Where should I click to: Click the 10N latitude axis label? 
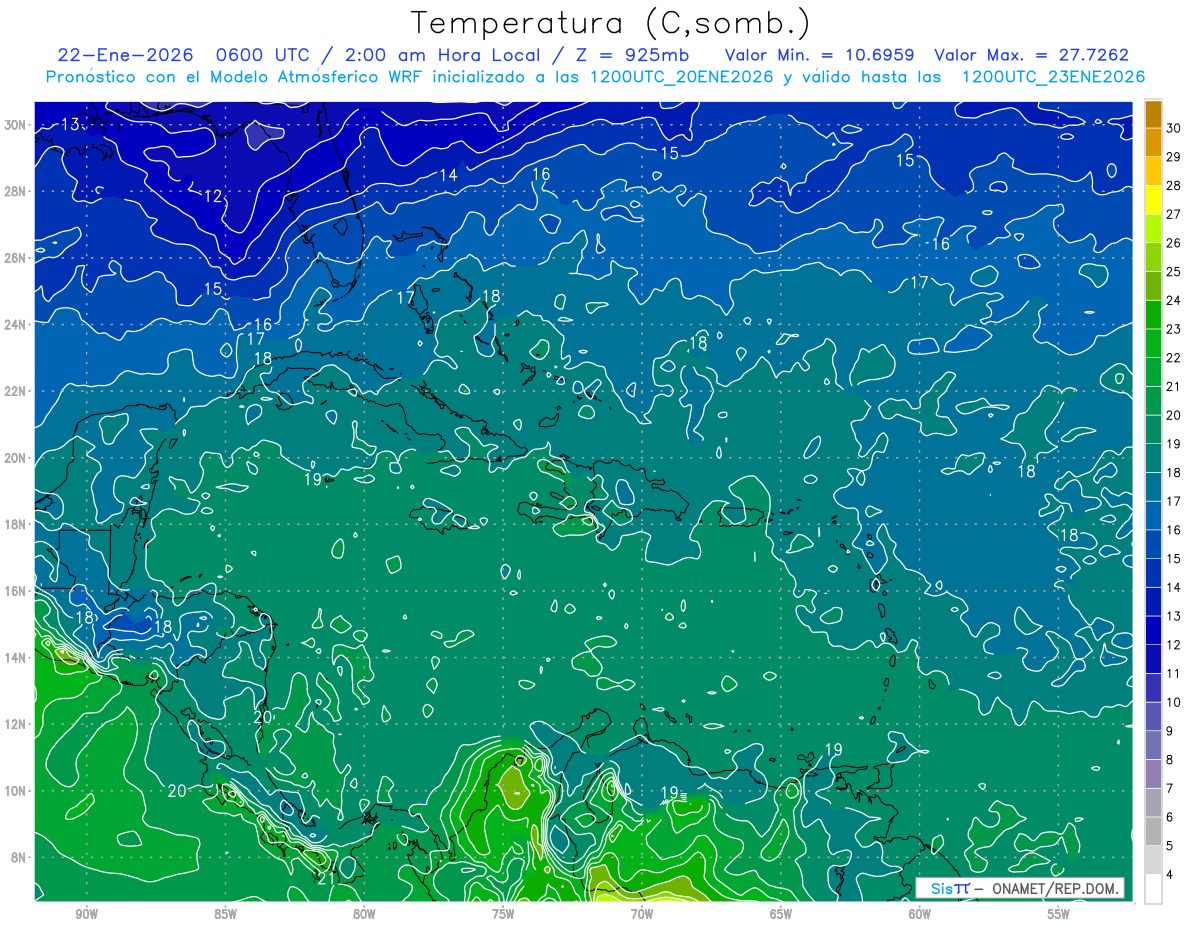pos(16,791)
